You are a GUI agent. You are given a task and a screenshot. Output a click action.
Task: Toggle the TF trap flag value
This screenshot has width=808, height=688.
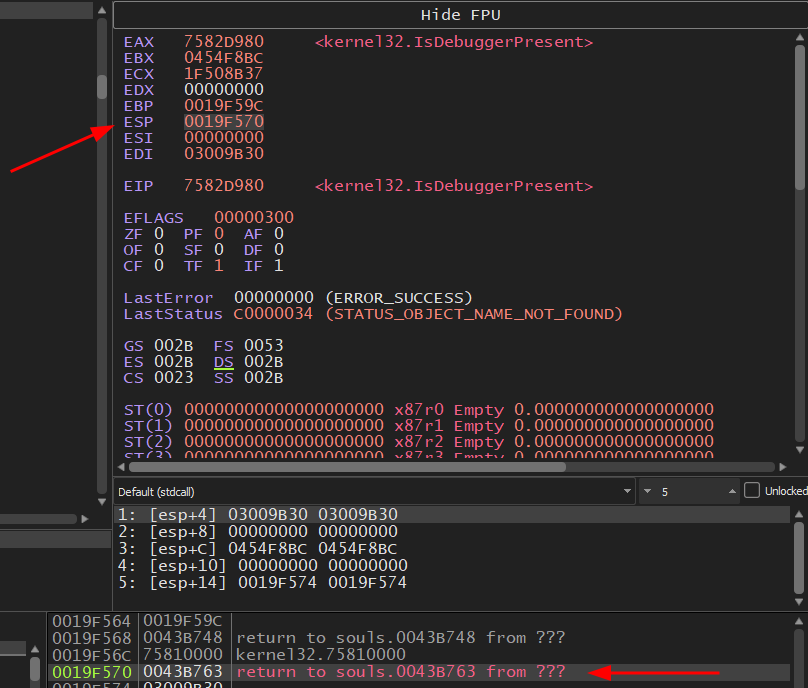click(x=219, y=266)
